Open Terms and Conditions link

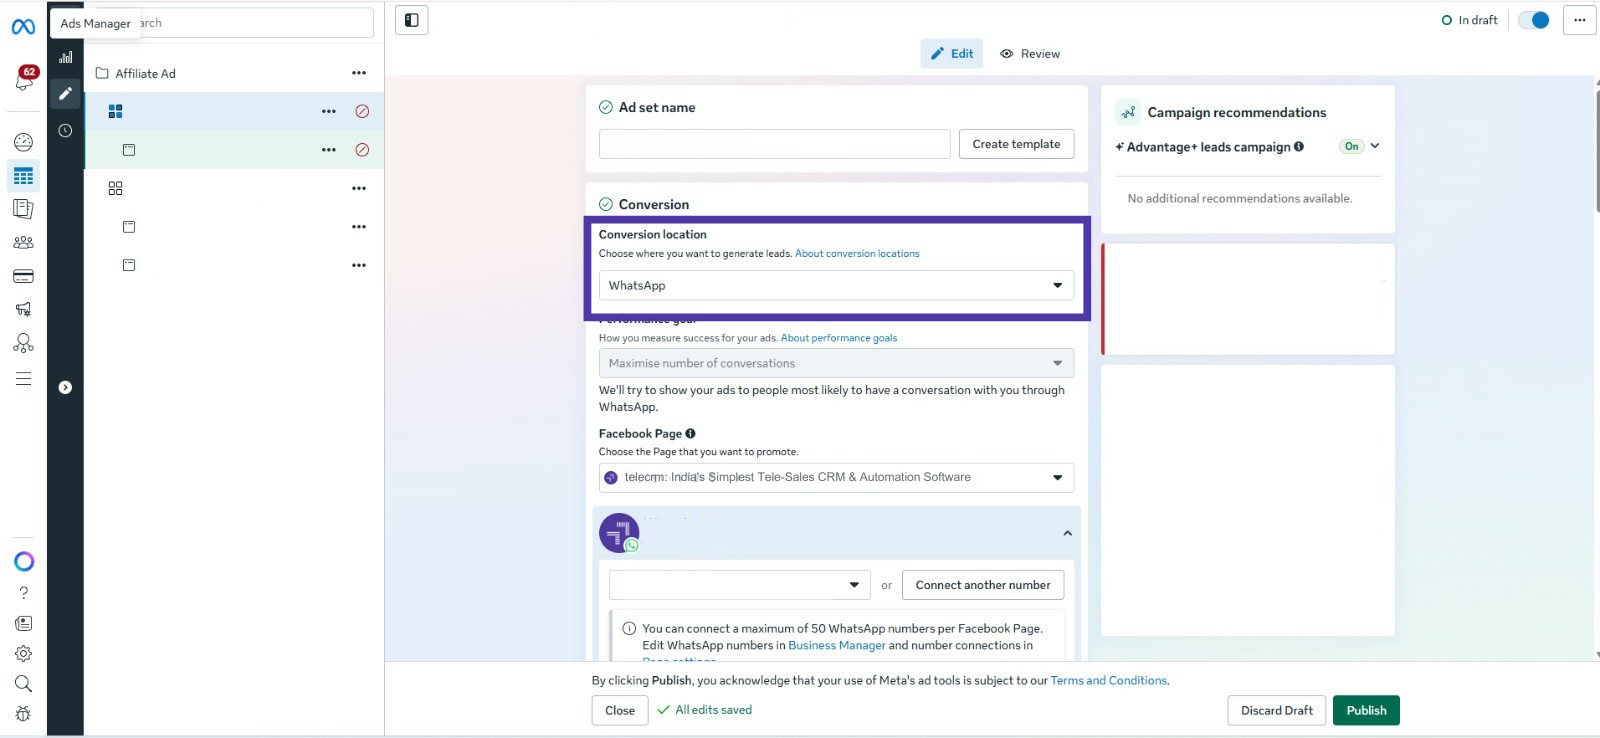tap(1108, 681)
